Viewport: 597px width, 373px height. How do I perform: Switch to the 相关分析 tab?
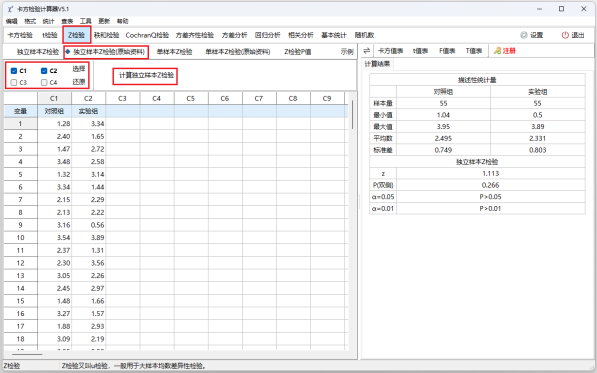301,35
